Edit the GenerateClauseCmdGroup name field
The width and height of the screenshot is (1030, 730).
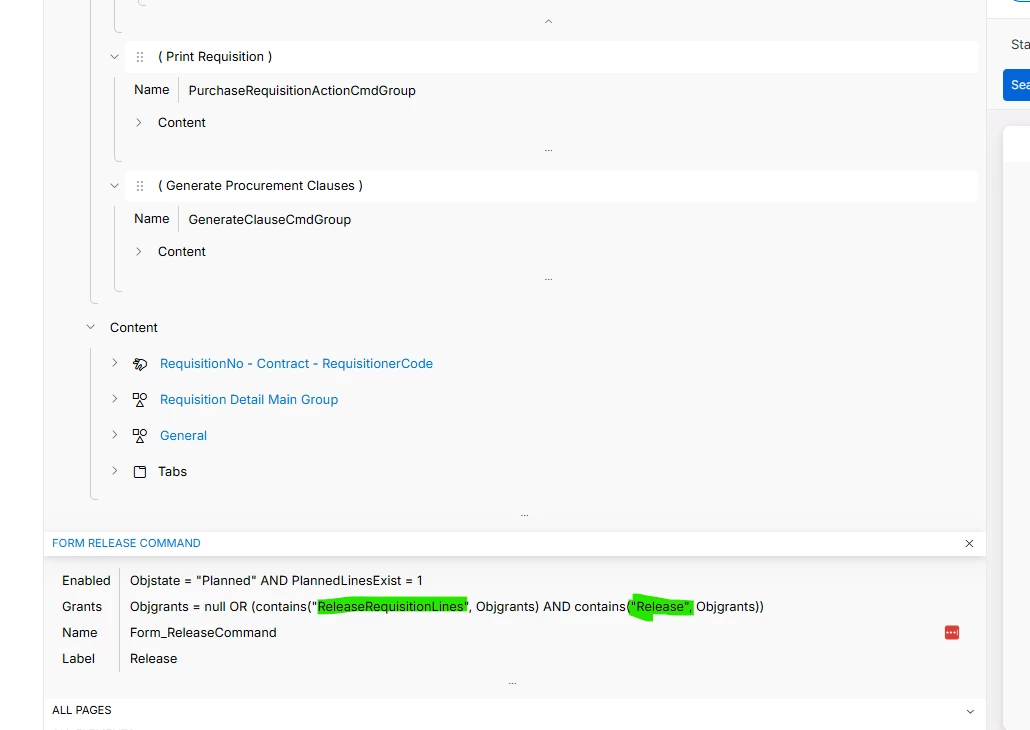point(269,219)
